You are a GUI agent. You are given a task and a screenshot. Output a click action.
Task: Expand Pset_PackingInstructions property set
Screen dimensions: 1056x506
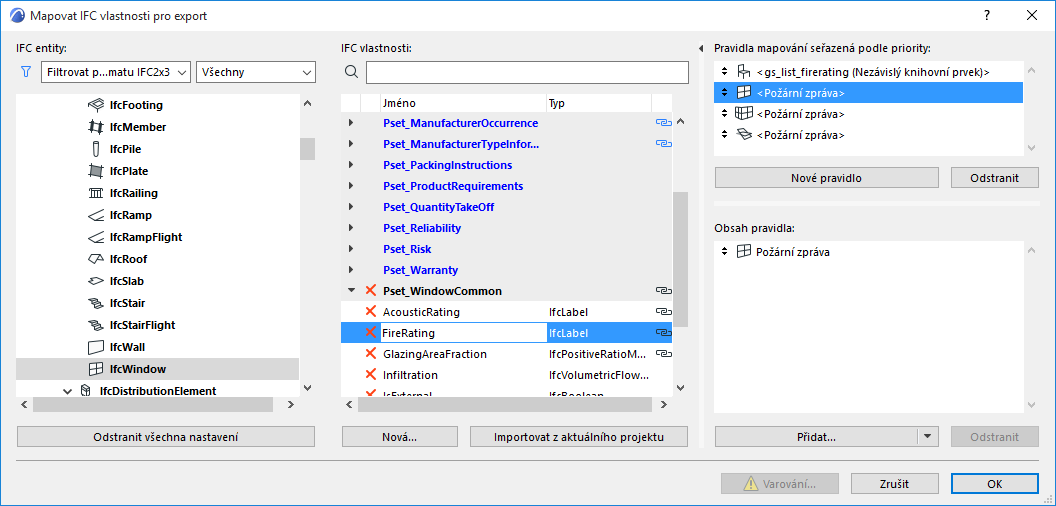[351, 165]
